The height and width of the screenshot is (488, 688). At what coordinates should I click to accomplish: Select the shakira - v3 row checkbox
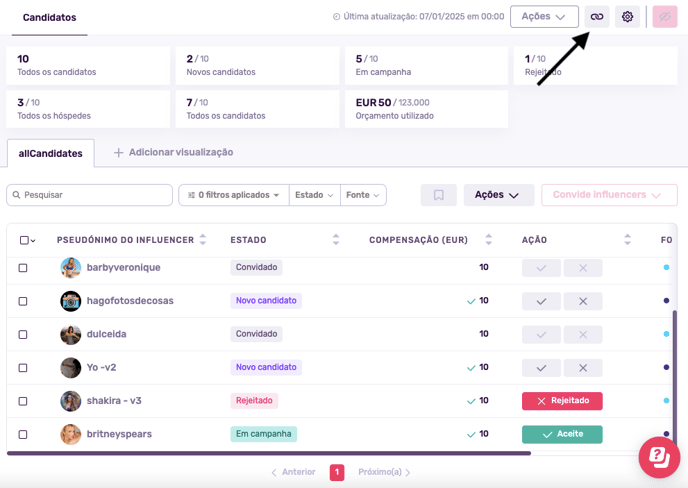pos(23,402)
